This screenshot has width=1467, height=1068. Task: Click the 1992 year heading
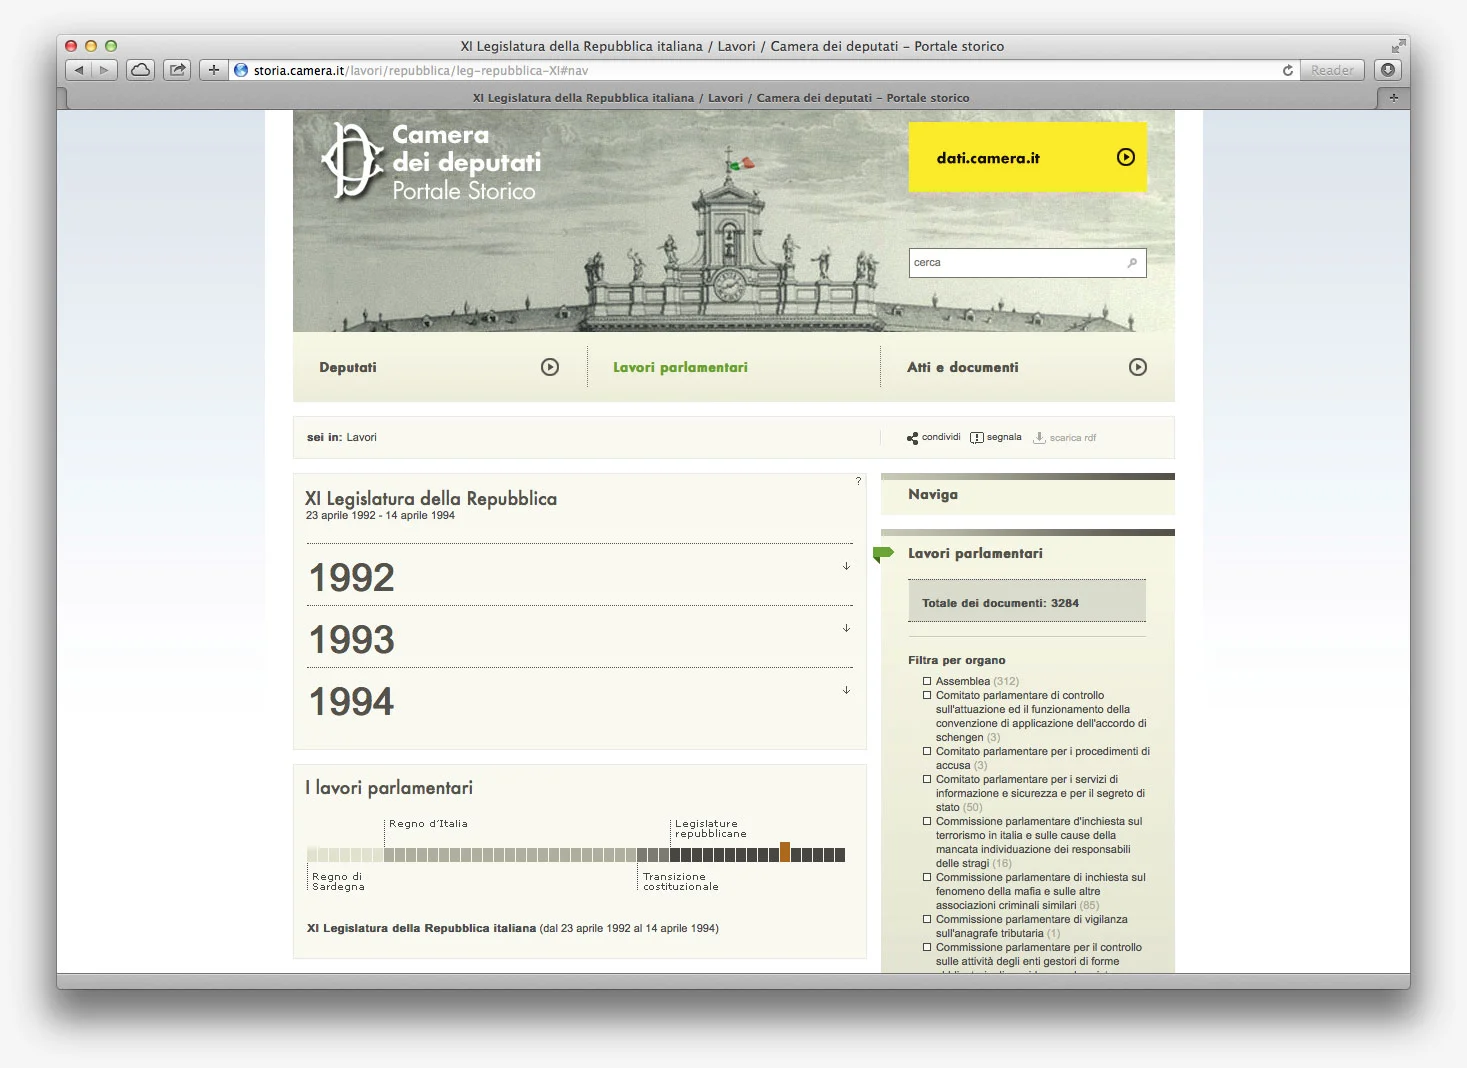pyautogui.click(x=351, y=578)
